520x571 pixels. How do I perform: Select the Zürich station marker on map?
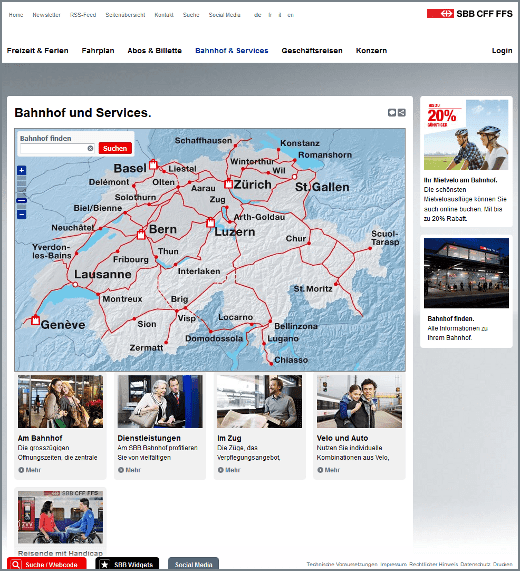point(228,183)
